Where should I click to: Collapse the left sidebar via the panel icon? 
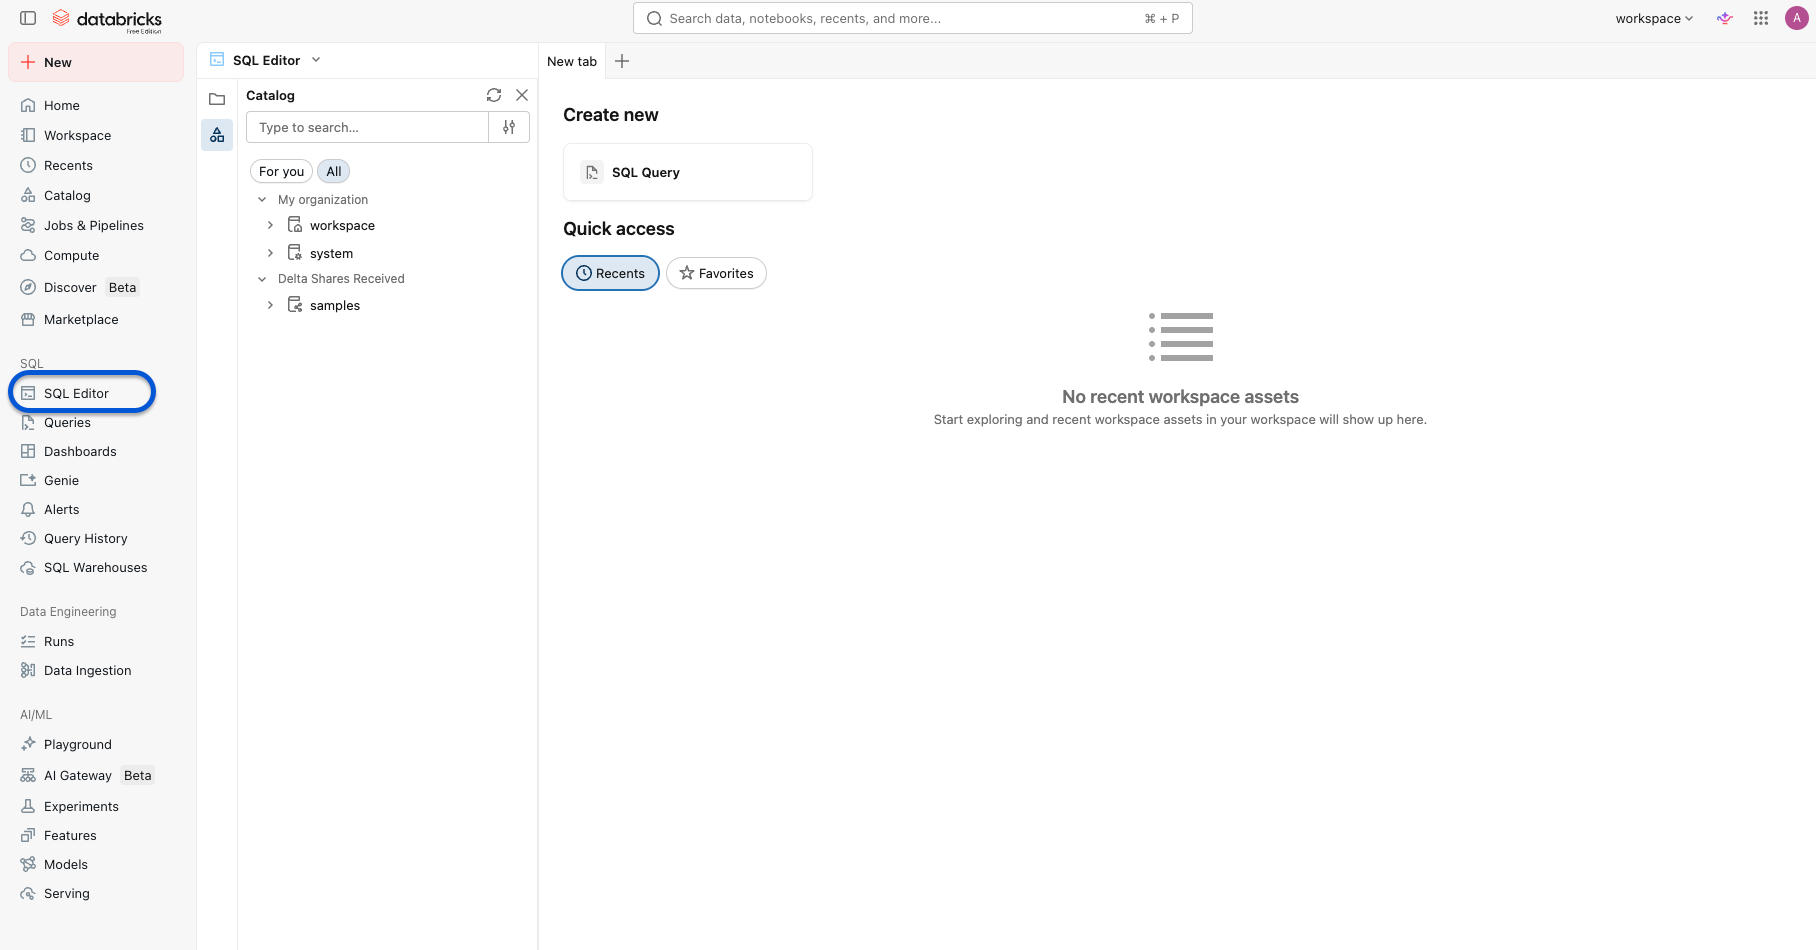point(28,18)
